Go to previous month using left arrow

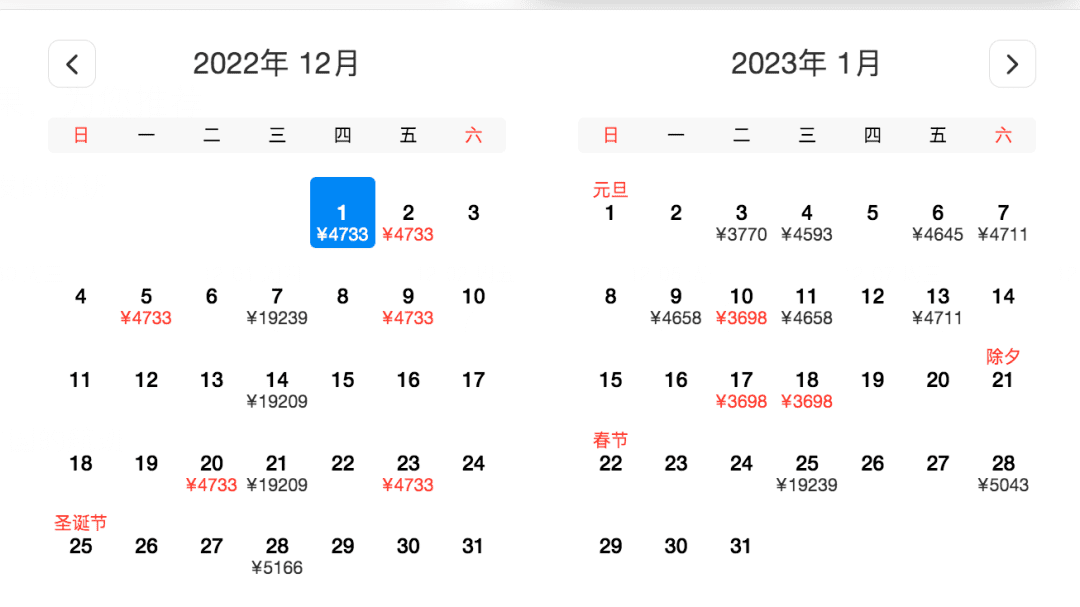(x=72, y=64)
